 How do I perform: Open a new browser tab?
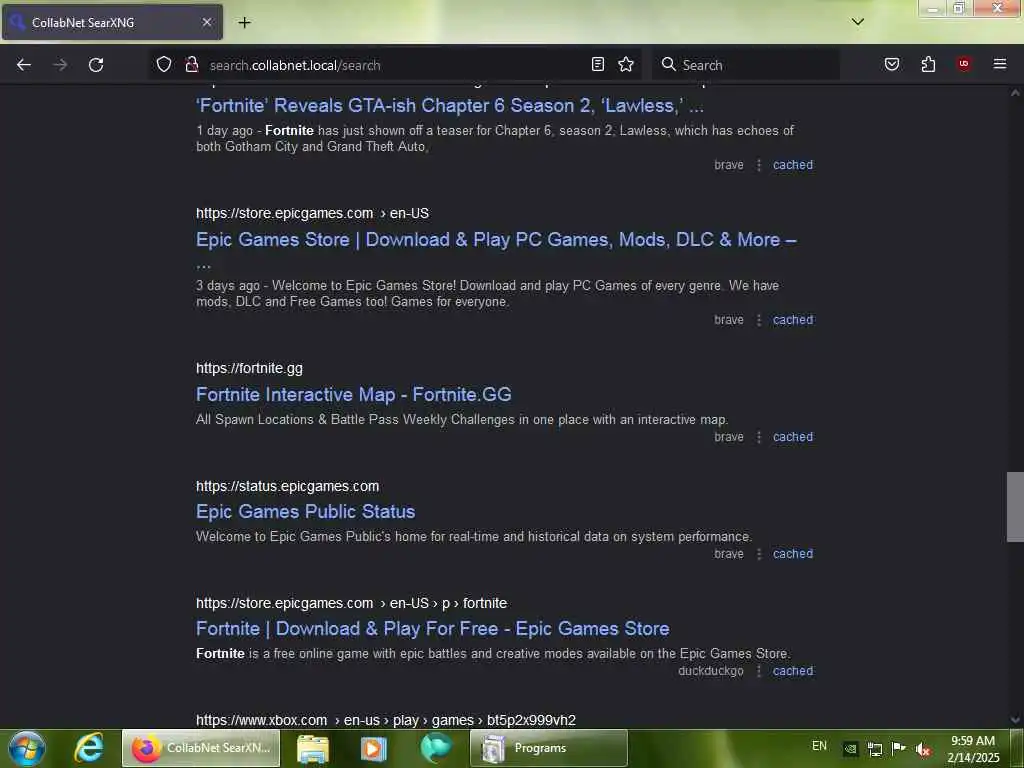(244, 22)
